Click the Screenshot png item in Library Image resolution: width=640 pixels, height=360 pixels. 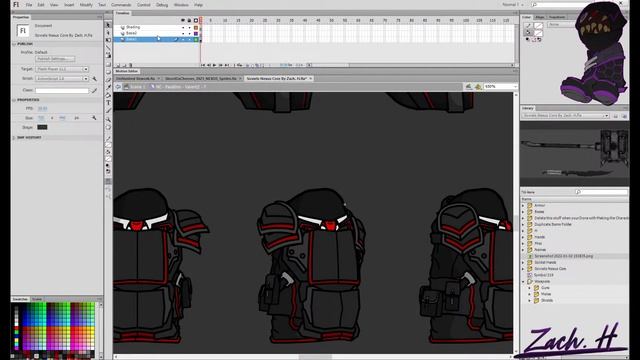point(564,256)
